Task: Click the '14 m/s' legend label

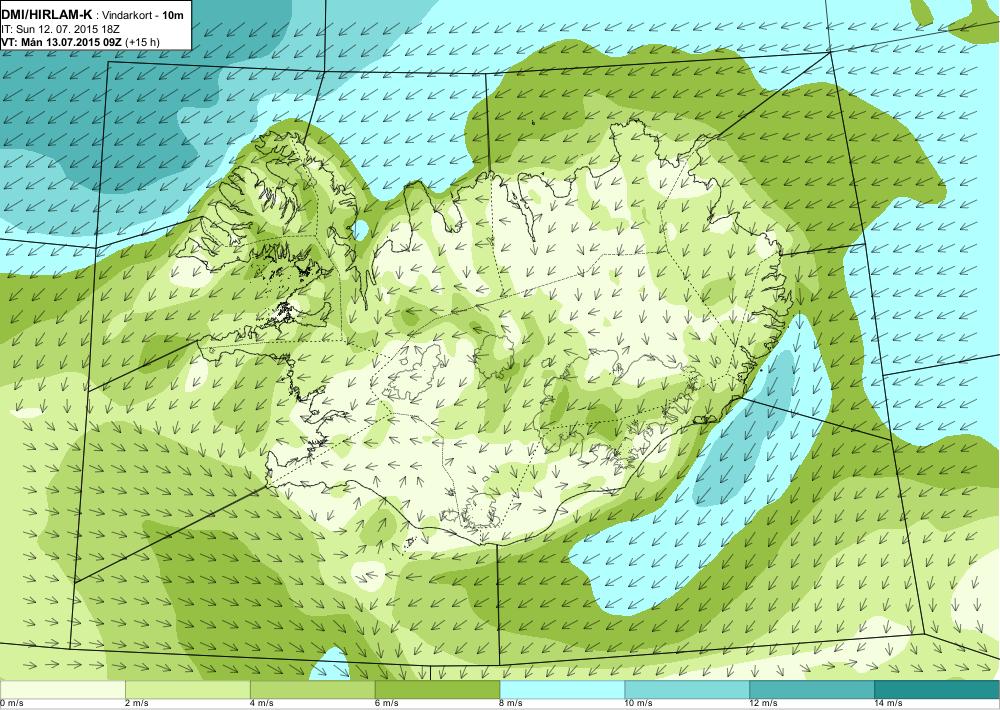Action: [888, 704]
